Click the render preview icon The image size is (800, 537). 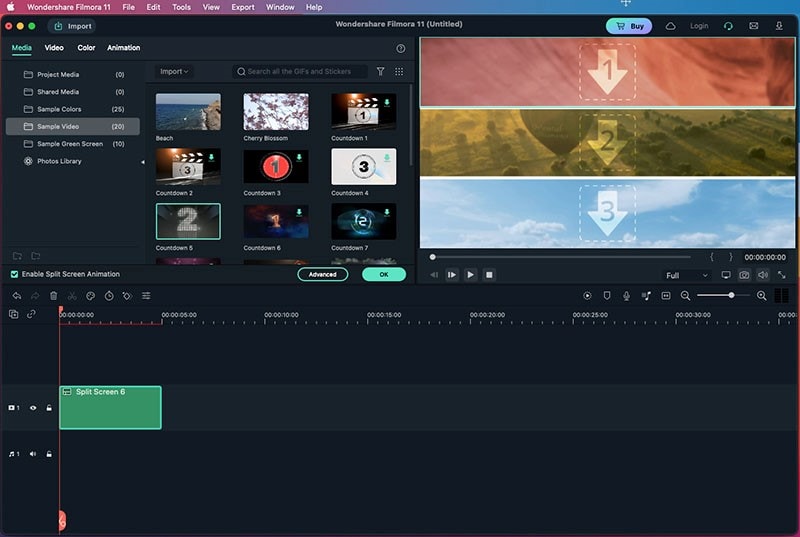point(587,296)
